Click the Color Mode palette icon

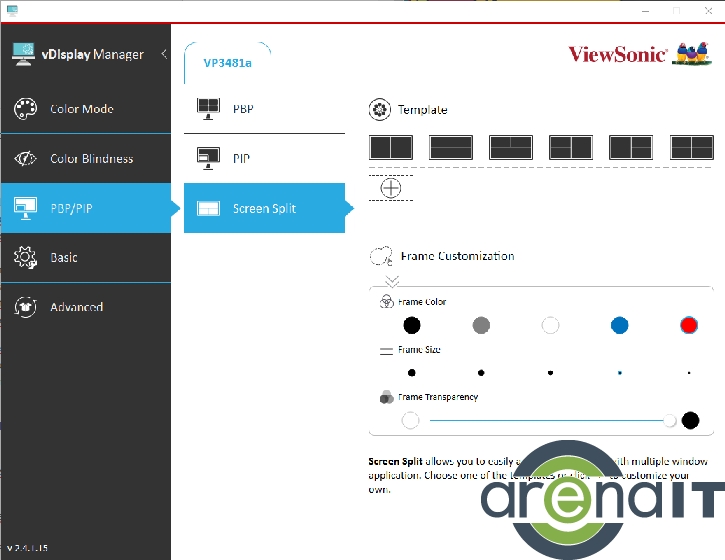[25, 109]
